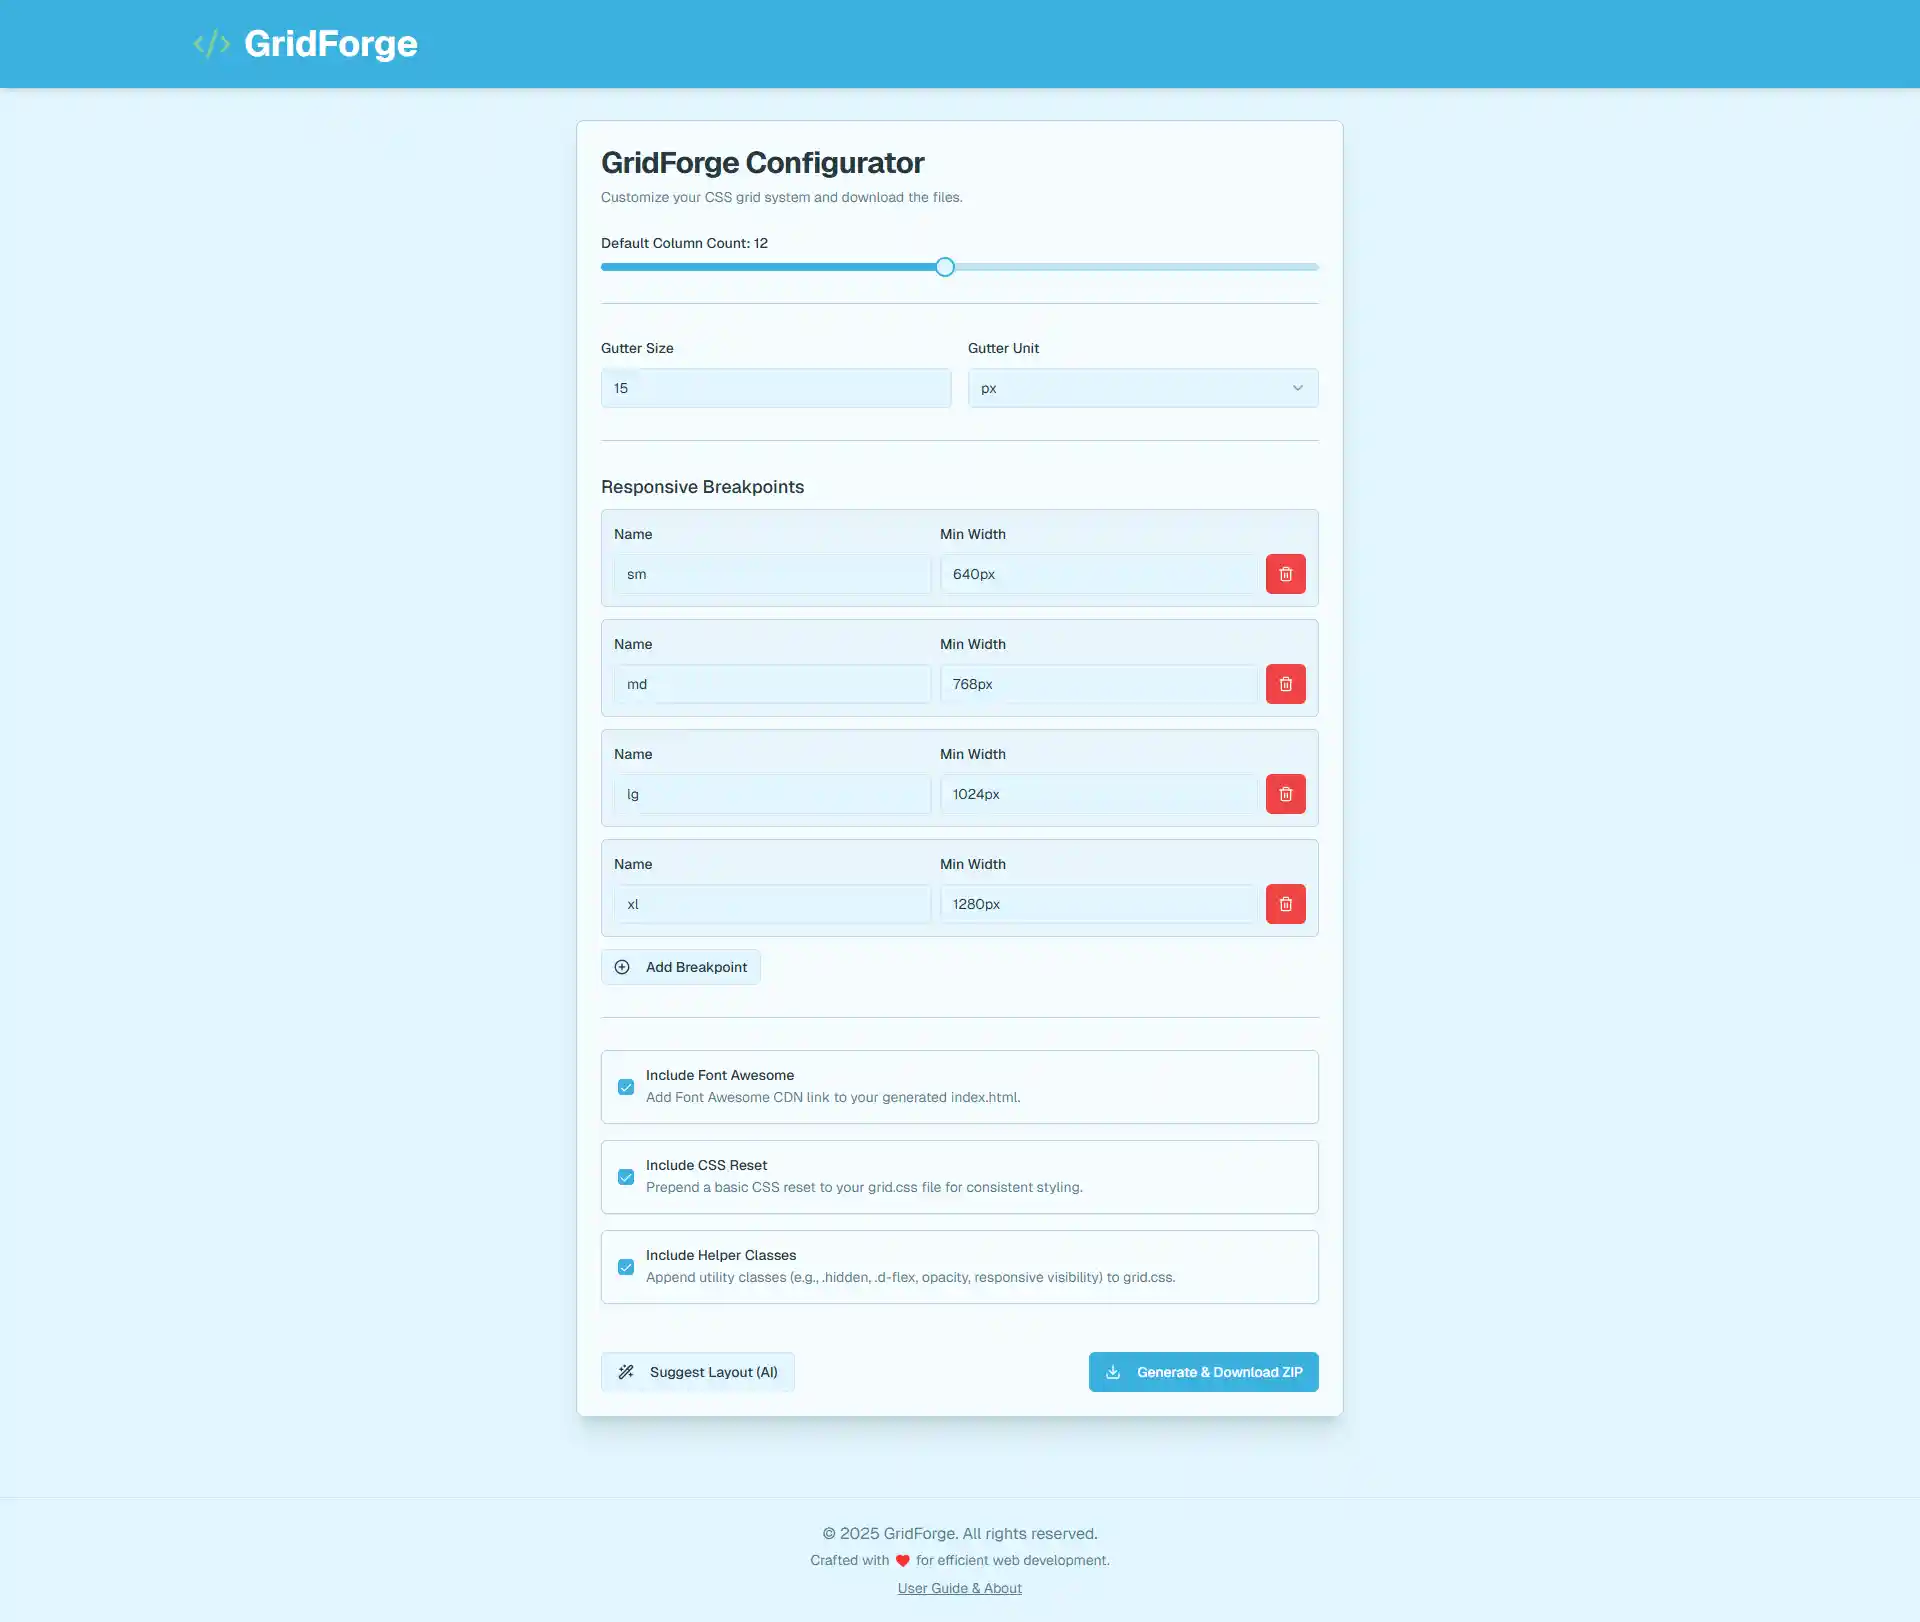Click the lg breakpoint Name field
The height and width of the screenshot is (1622, 1920).
pos(771,794)
